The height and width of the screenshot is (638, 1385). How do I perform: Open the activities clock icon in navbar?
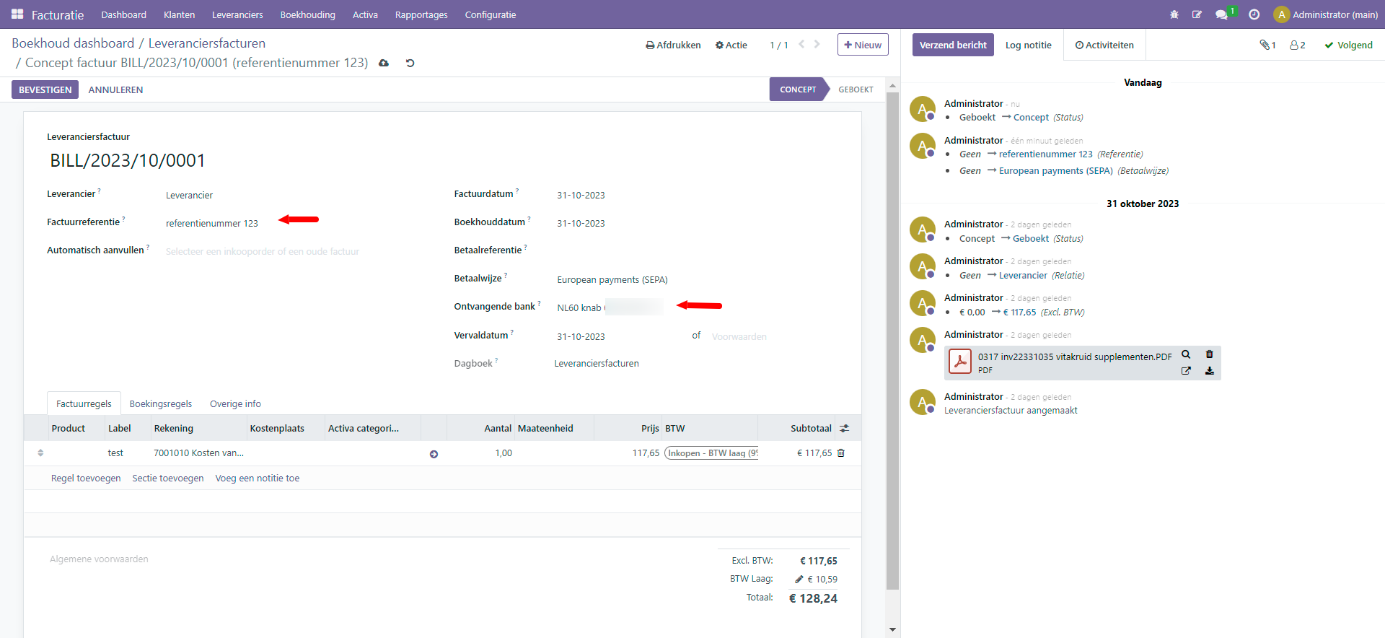click(x=1253, y=15)
